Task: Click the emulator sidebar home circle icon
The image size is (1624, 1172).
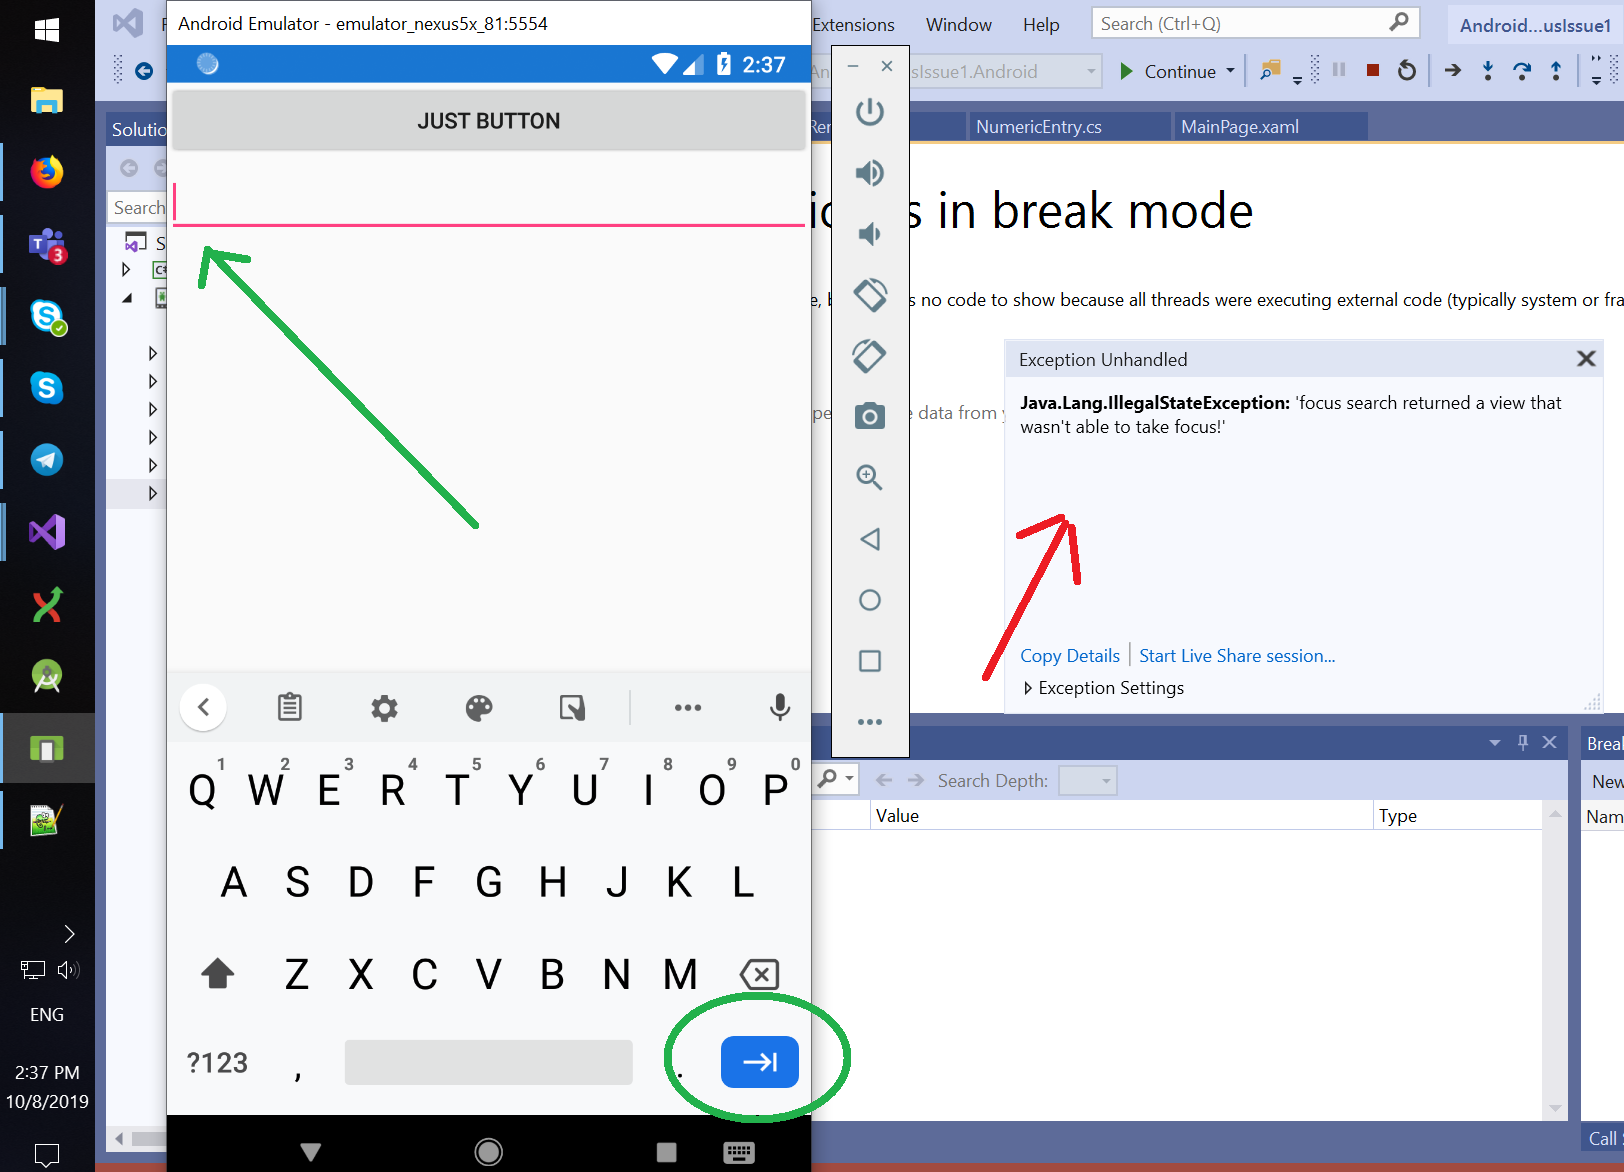Action: [870, 600]
